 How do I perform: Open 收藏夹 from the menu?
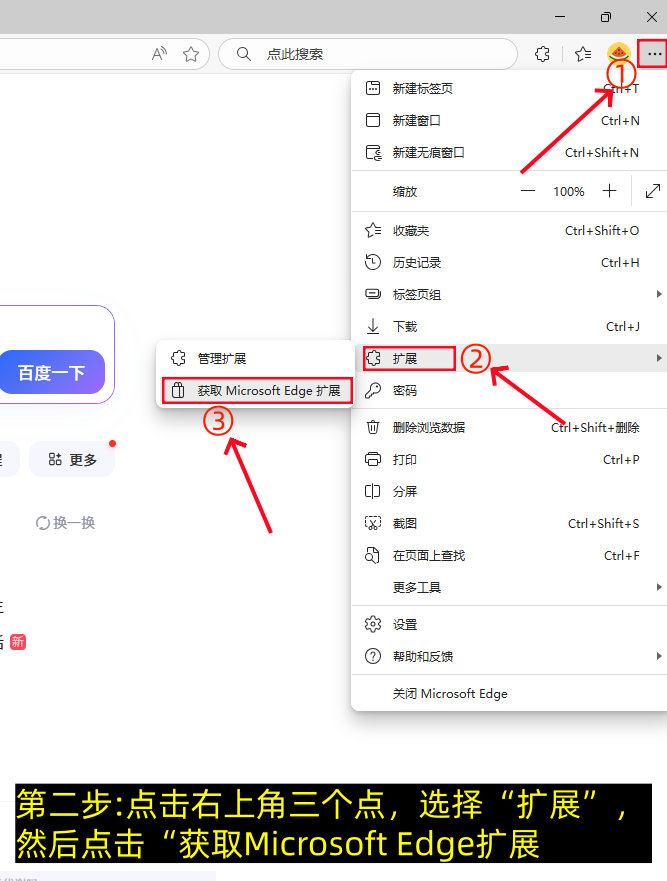[509, 230]
